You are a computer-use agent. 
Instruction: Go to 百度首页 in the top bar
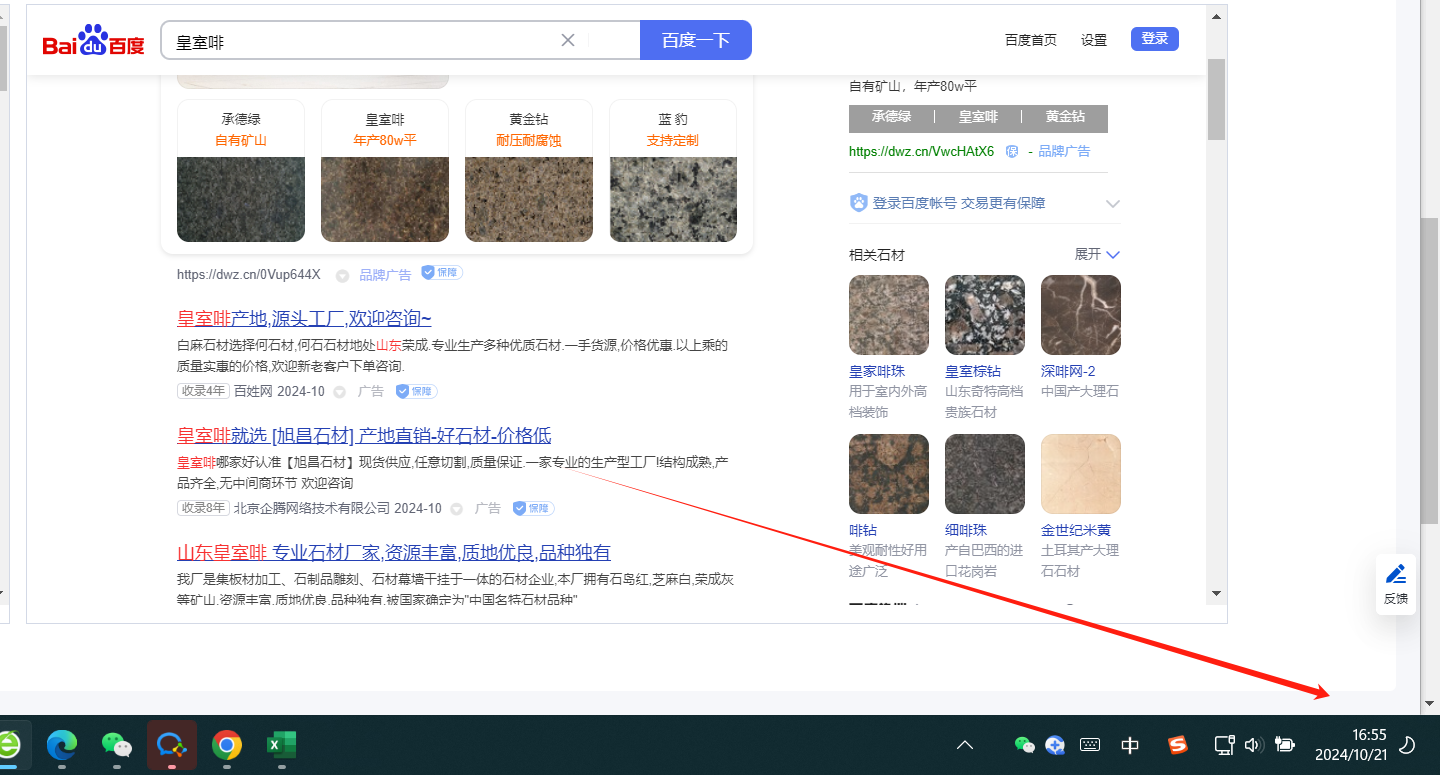click(1030, 40)
